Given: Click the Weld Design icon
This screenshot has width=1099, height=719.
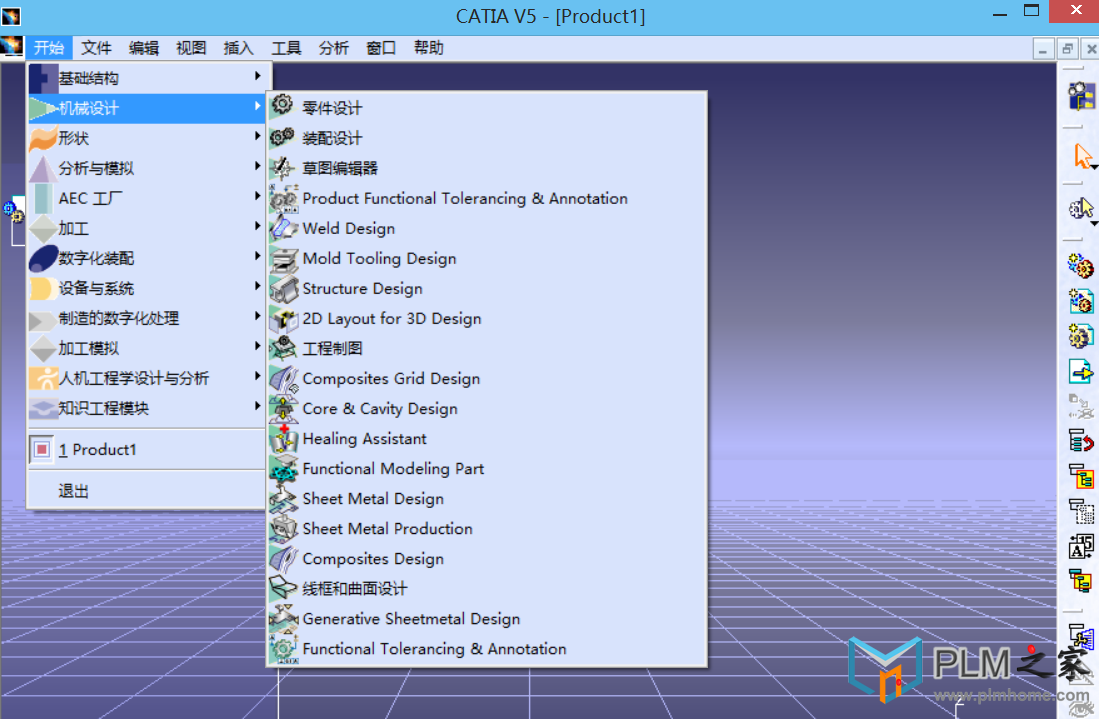Looking at the screenshot, I should [x=283, y=228].
